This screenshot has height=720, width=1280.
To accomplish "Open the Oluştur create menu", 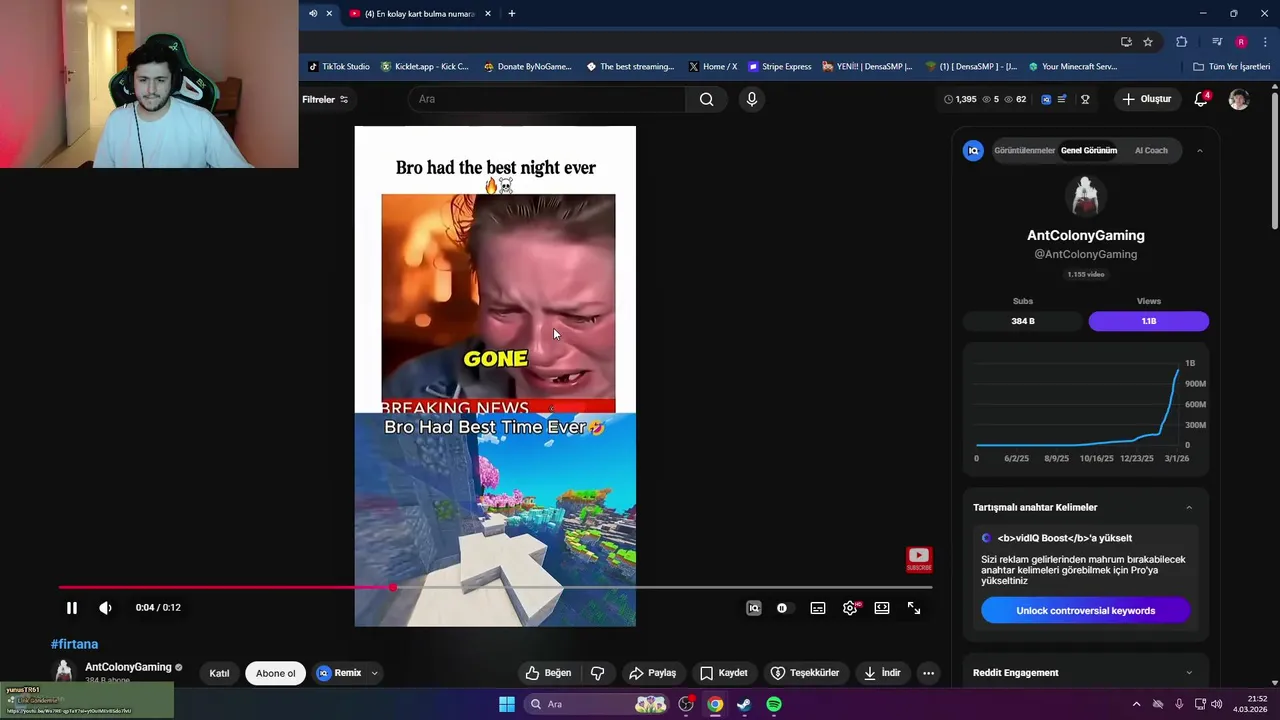I will 1146,99.
